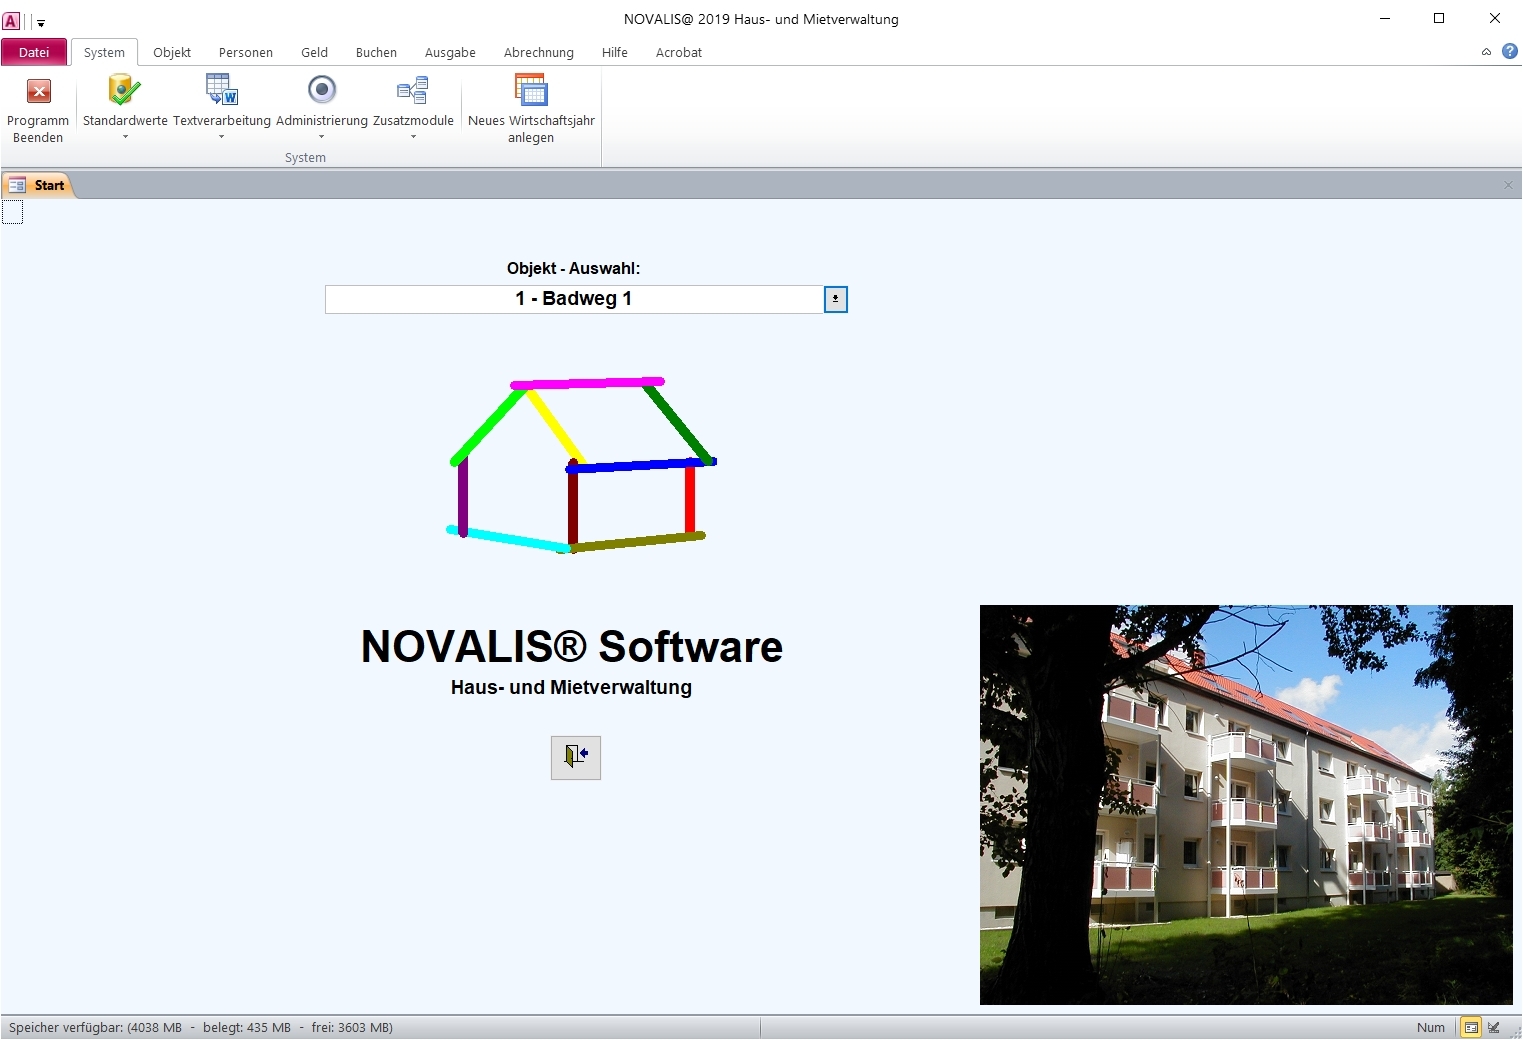Open the Administrierung ribbon button
1523x1040 pixels.
[322, 106]
